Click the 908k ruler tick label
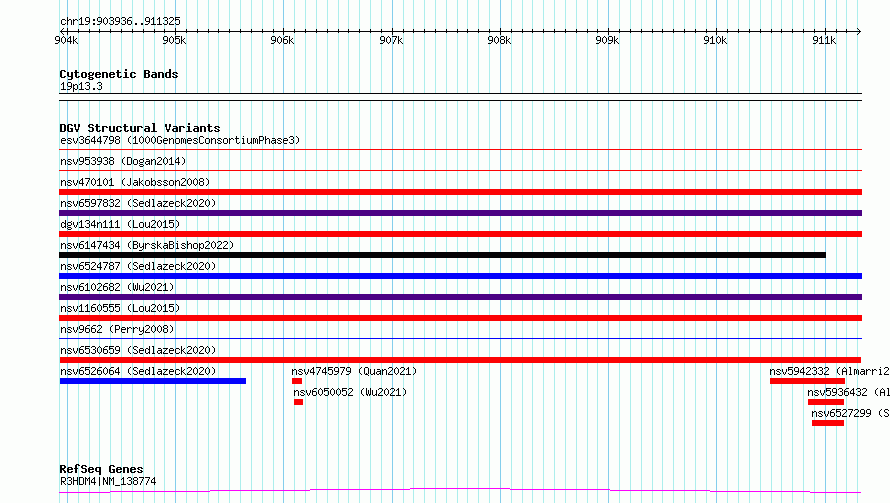Viewport: 890px width, 503px height. pyautogui.click(x=499, y=40)
